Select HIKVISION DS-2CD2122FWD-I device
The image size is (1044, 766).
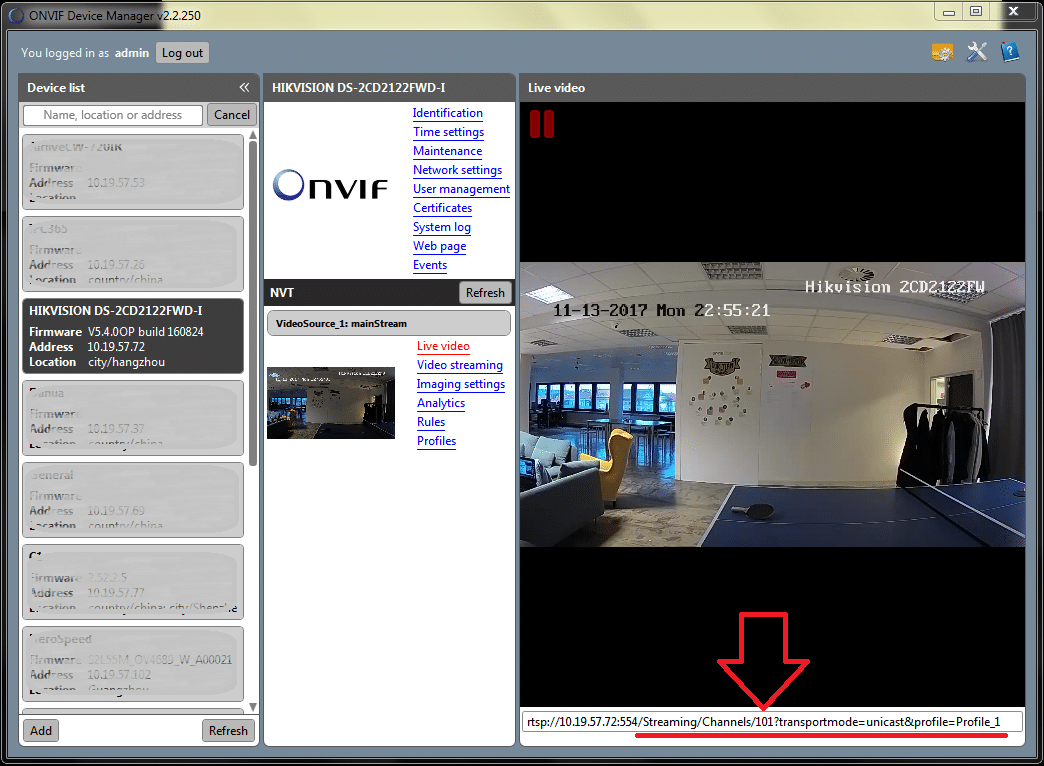[132, 336]
